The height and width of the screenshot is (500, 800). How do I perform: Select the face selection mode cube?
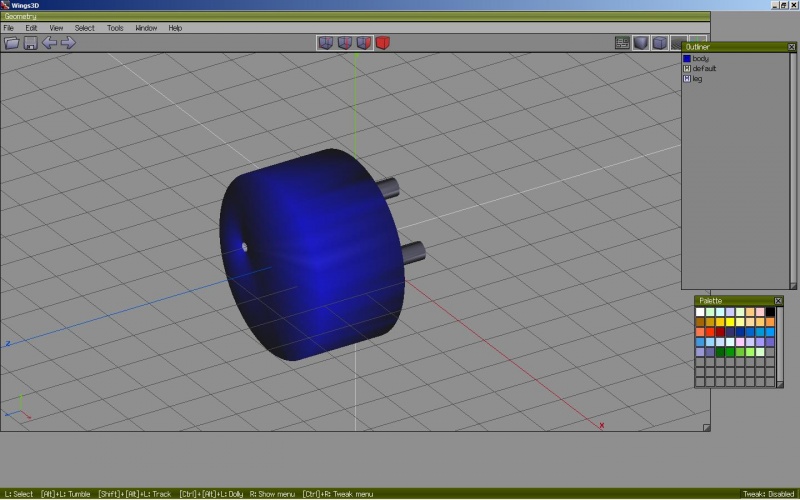point(363,43)
